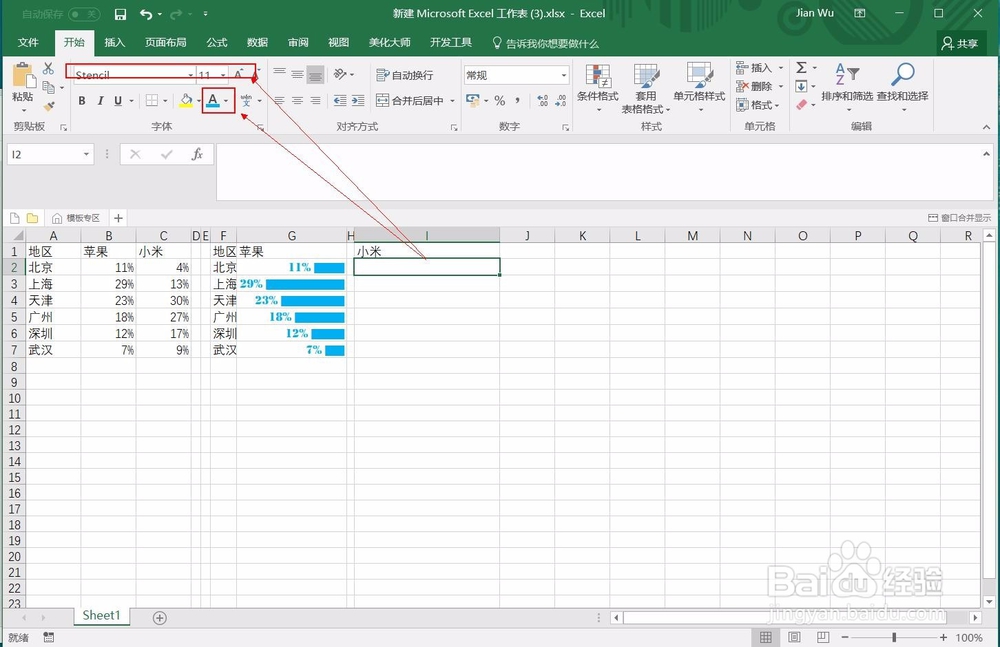
Task: Open the Name Box dropdown arrow
Action: [86, 154]
